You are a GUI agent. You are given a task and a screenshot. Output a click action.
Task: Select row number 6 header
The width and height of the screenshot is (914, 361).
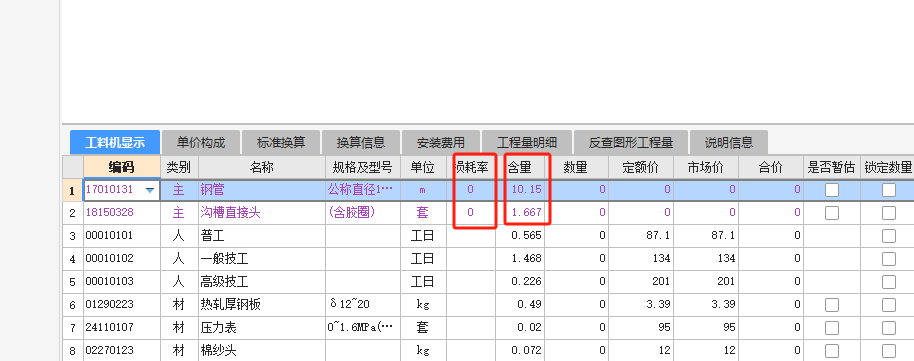point(72,305)
